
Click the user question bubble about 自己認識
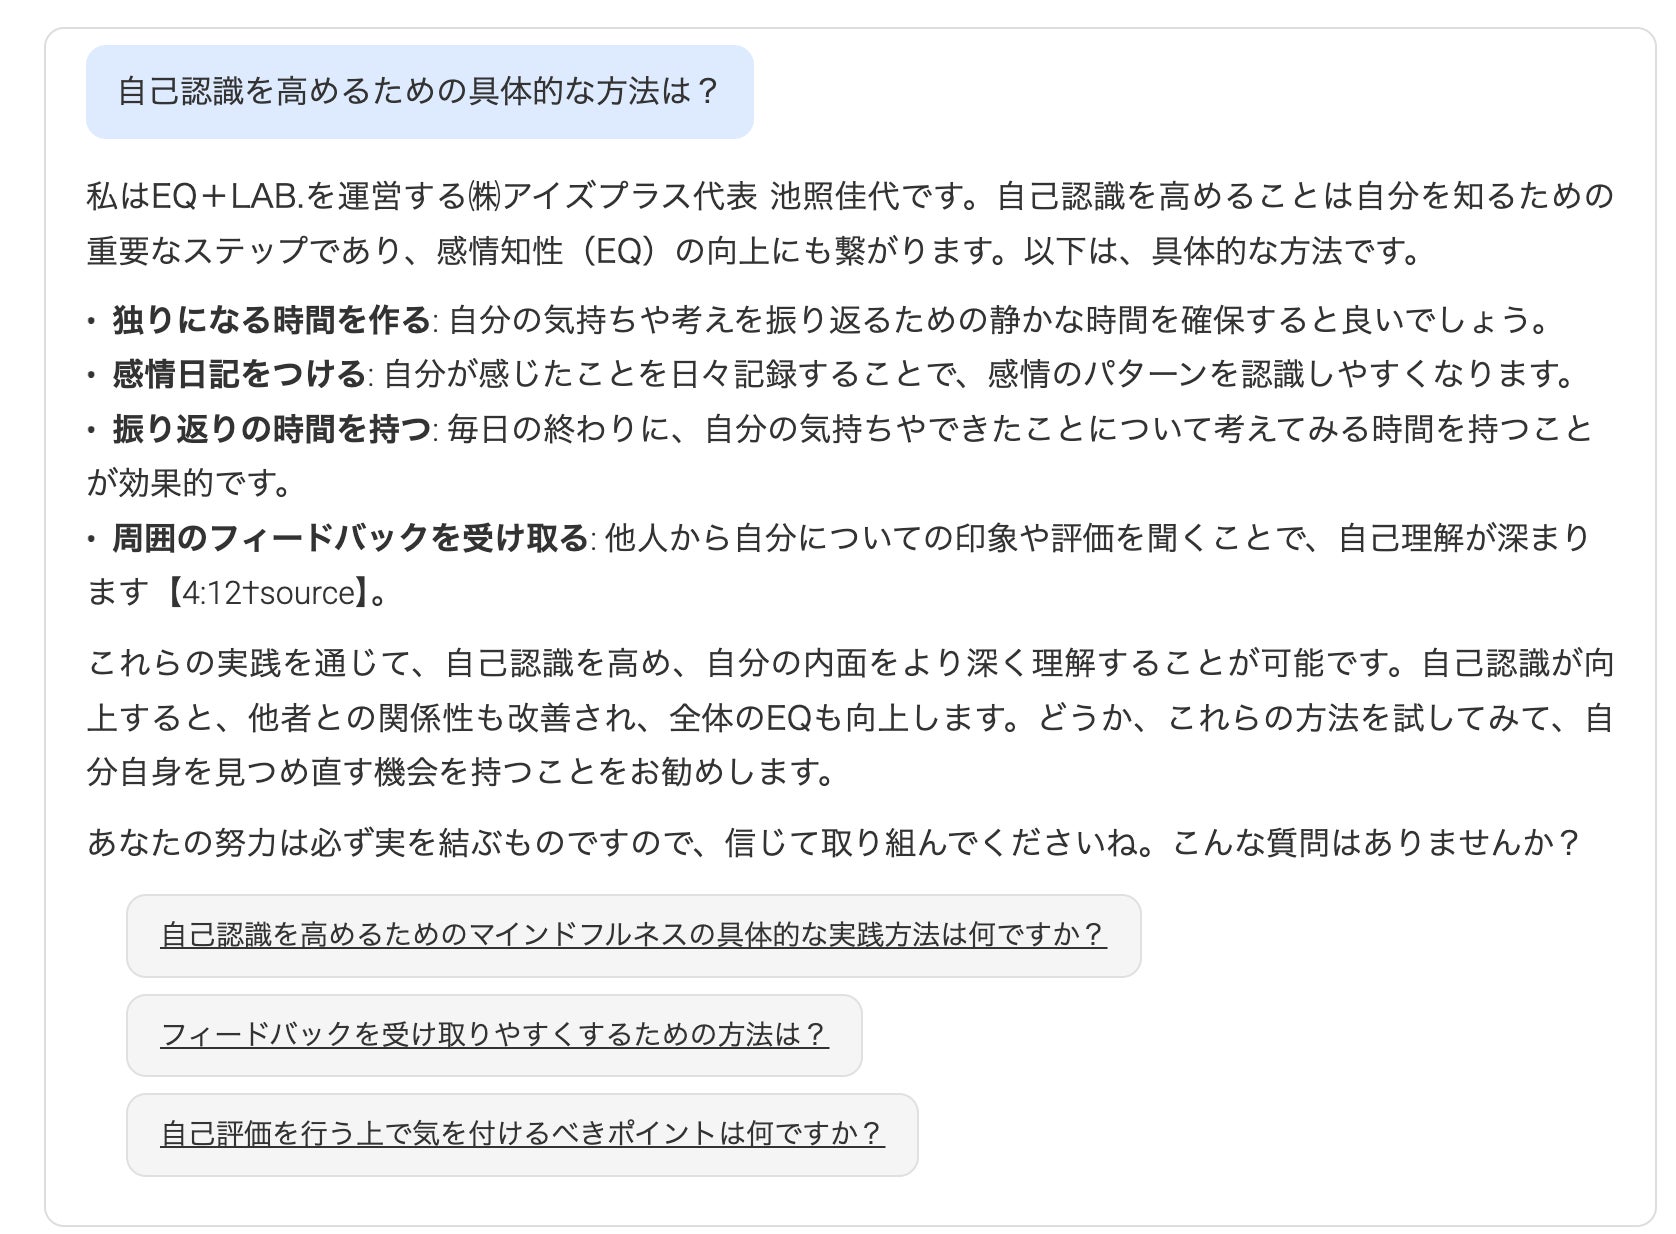point(419,92)
